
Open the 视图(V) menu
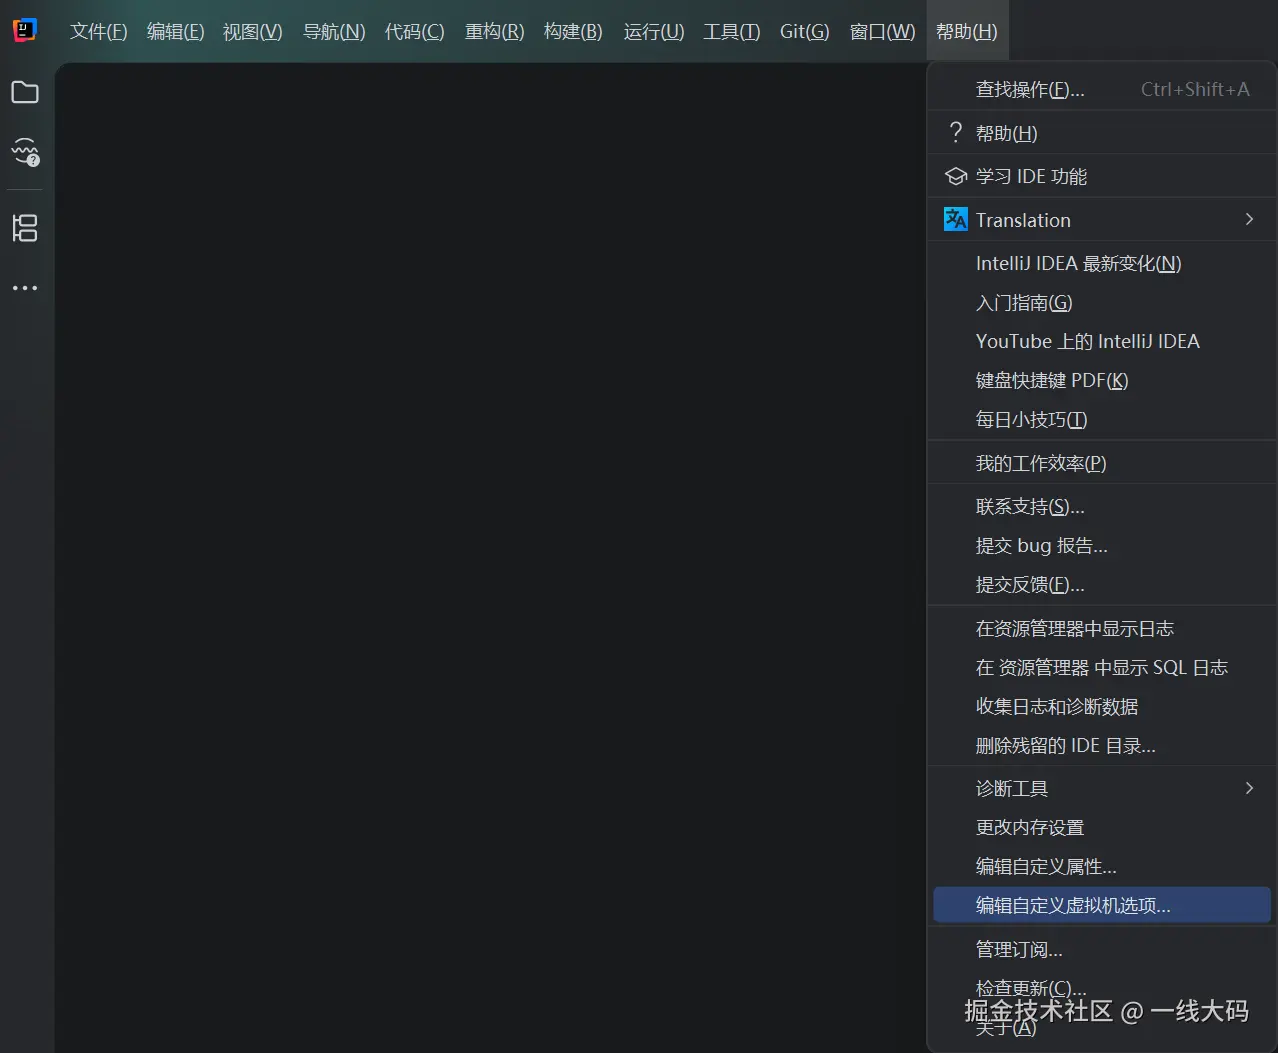tap(252, 32)
